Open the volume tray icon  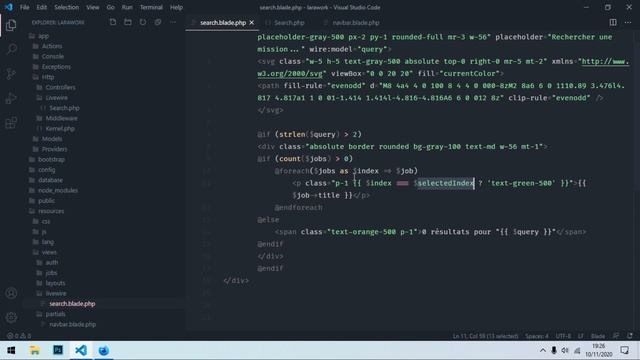coord(565,350)
